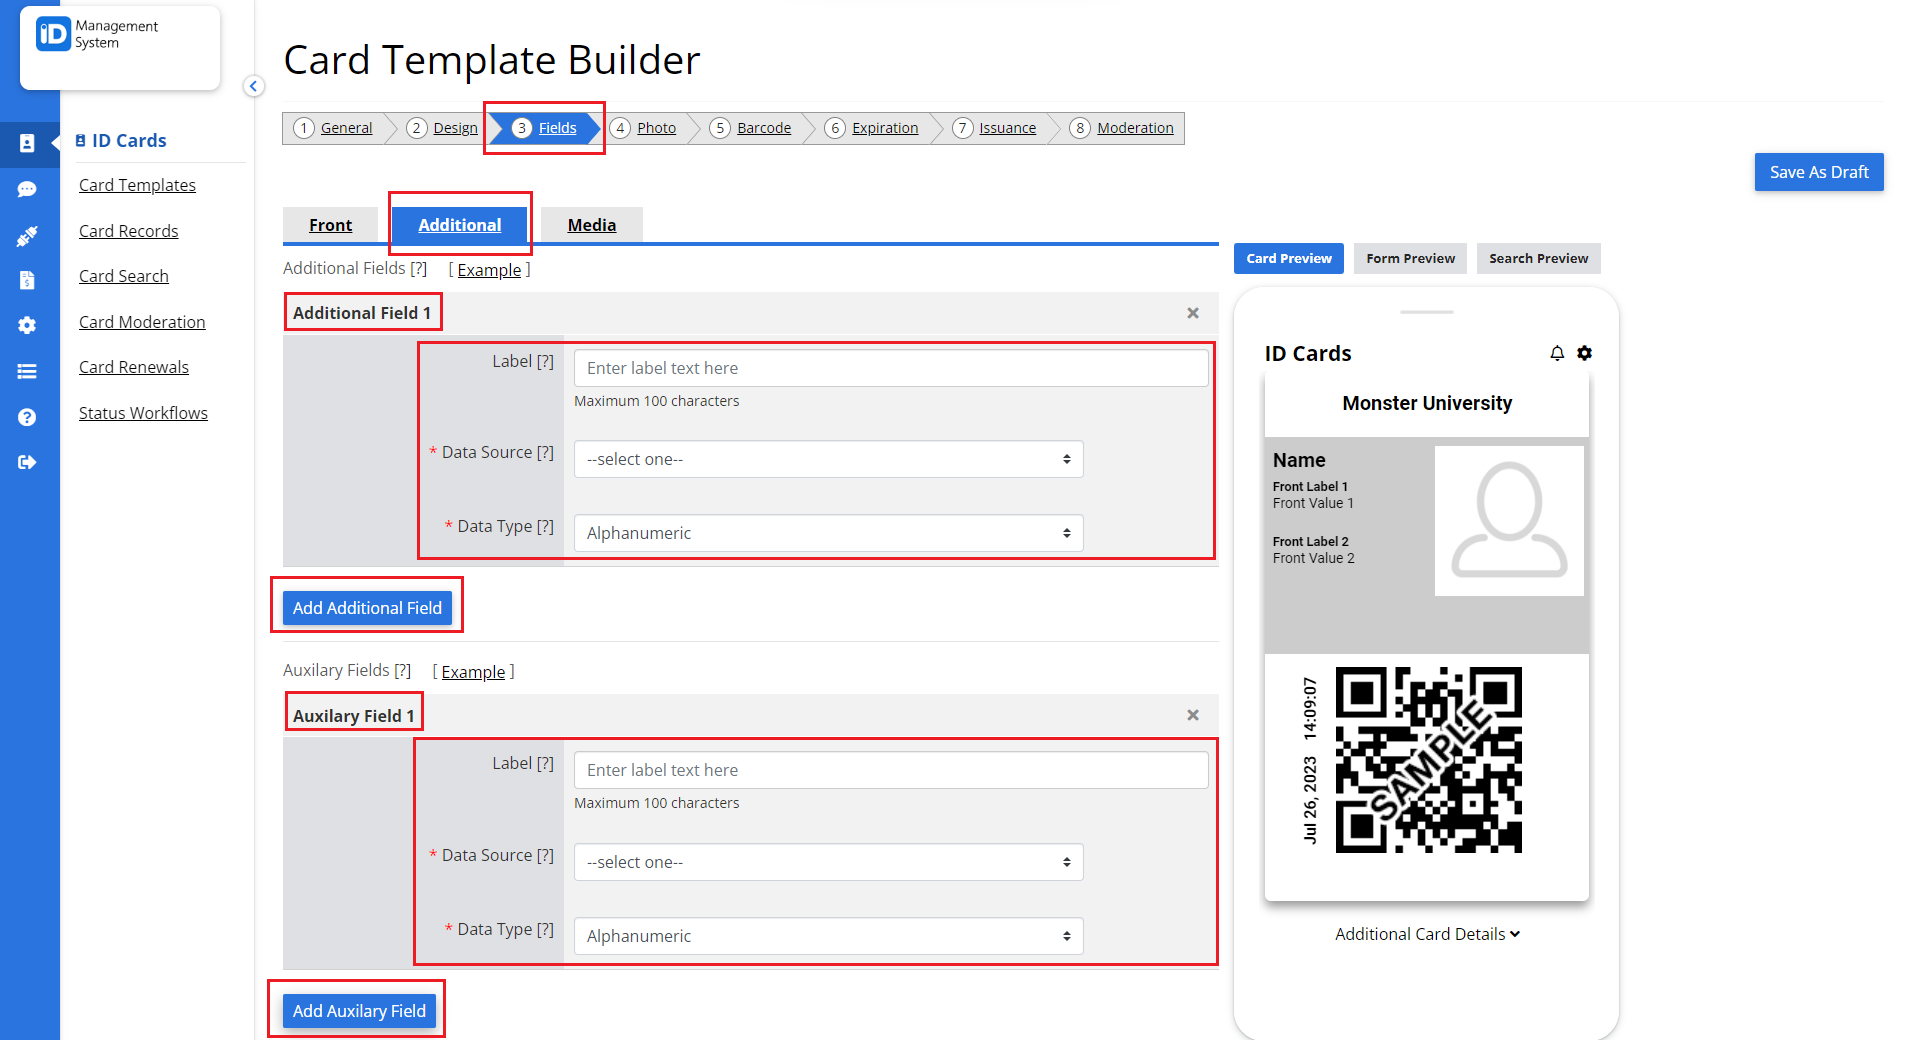Image resolution: width=1905 pixels, height=1040 pixels.
Task: Click the notification bell on the ID Cards preview
Action: [x=1557, y=353]
